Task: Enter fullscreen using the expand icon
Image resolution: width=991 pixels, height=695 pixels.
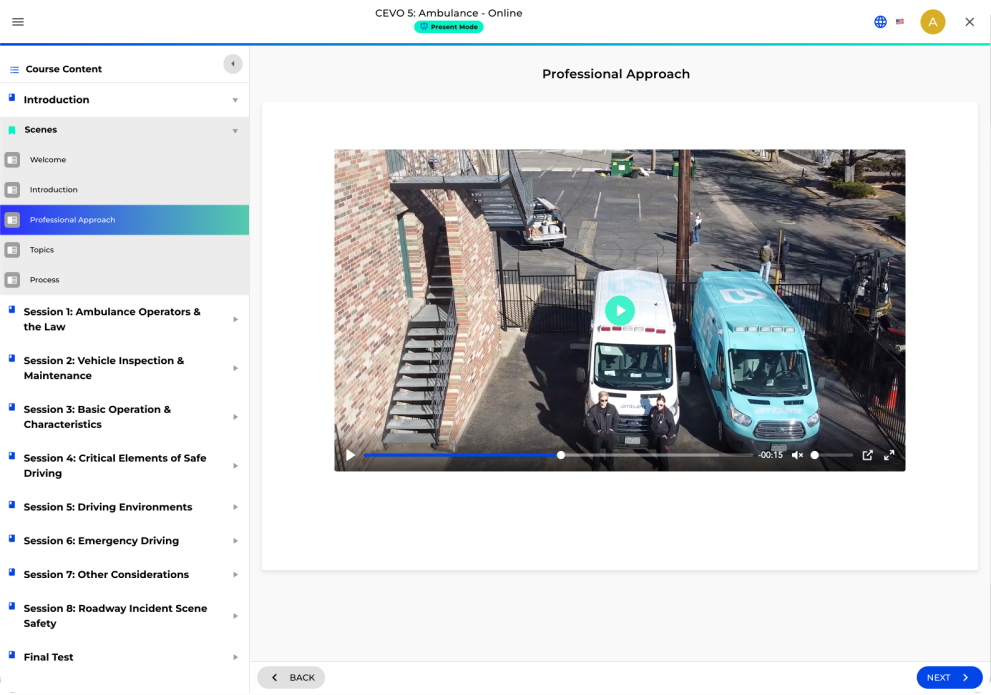Action: pyautogui.click(x=889, y=455)
